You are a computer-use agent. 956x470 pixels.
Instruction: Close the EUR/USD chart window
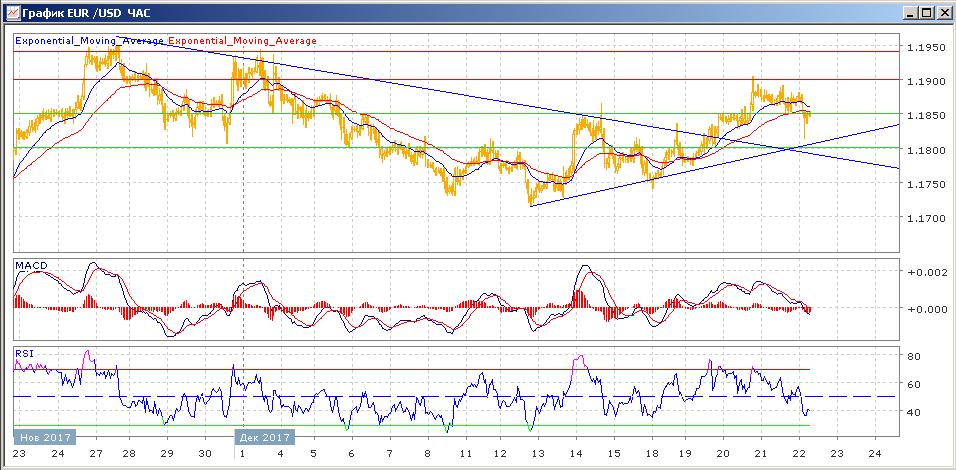pos(942,13)
